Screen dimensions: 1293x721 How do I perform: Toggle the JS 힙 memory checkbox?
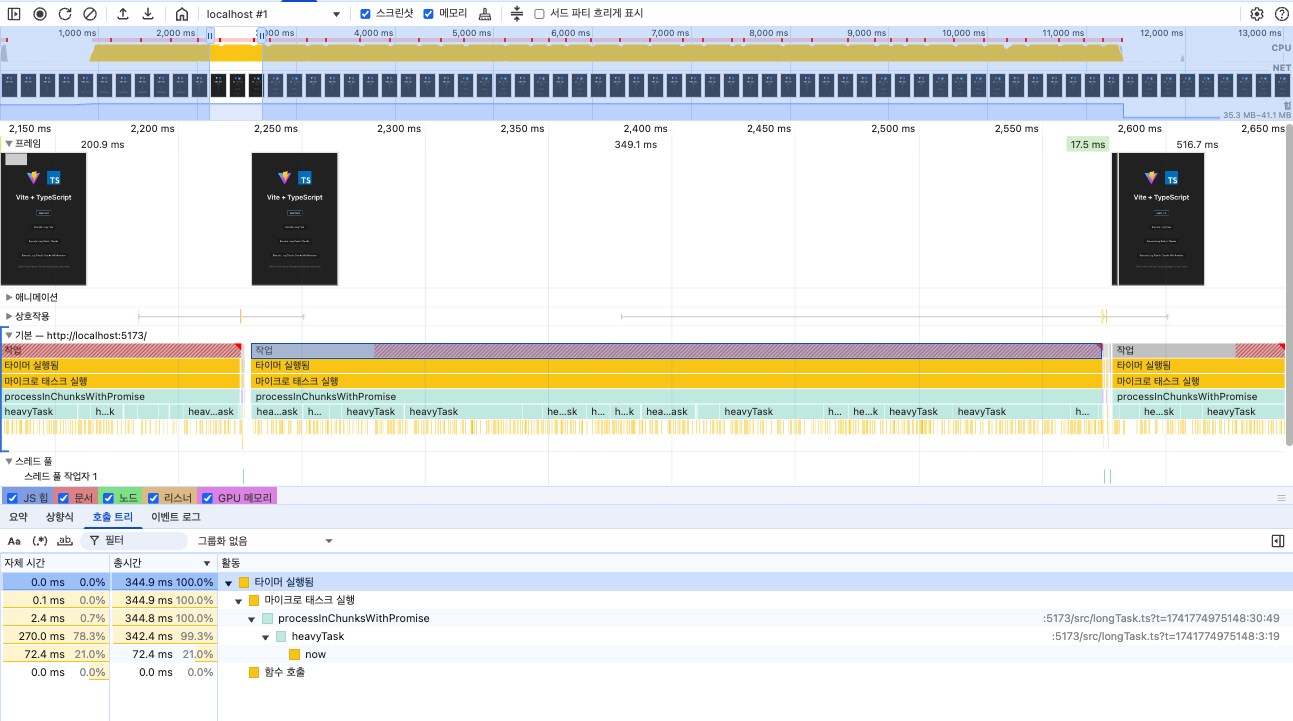pyautogui.click(x=12, y=497)
